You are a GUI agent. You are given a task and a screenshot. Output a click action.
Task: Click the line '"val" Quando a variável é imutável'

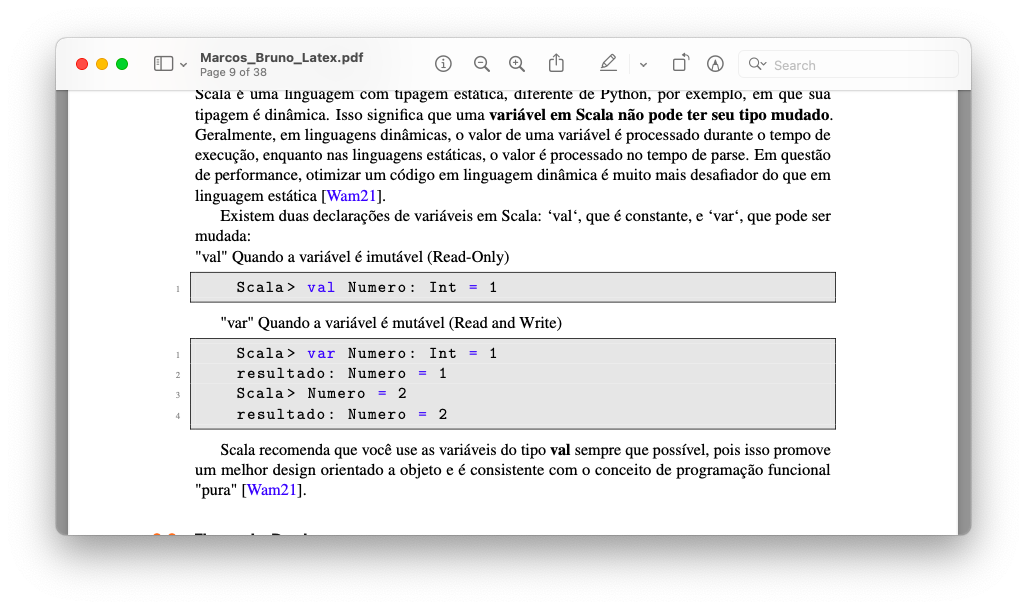[x=352, y=257]
